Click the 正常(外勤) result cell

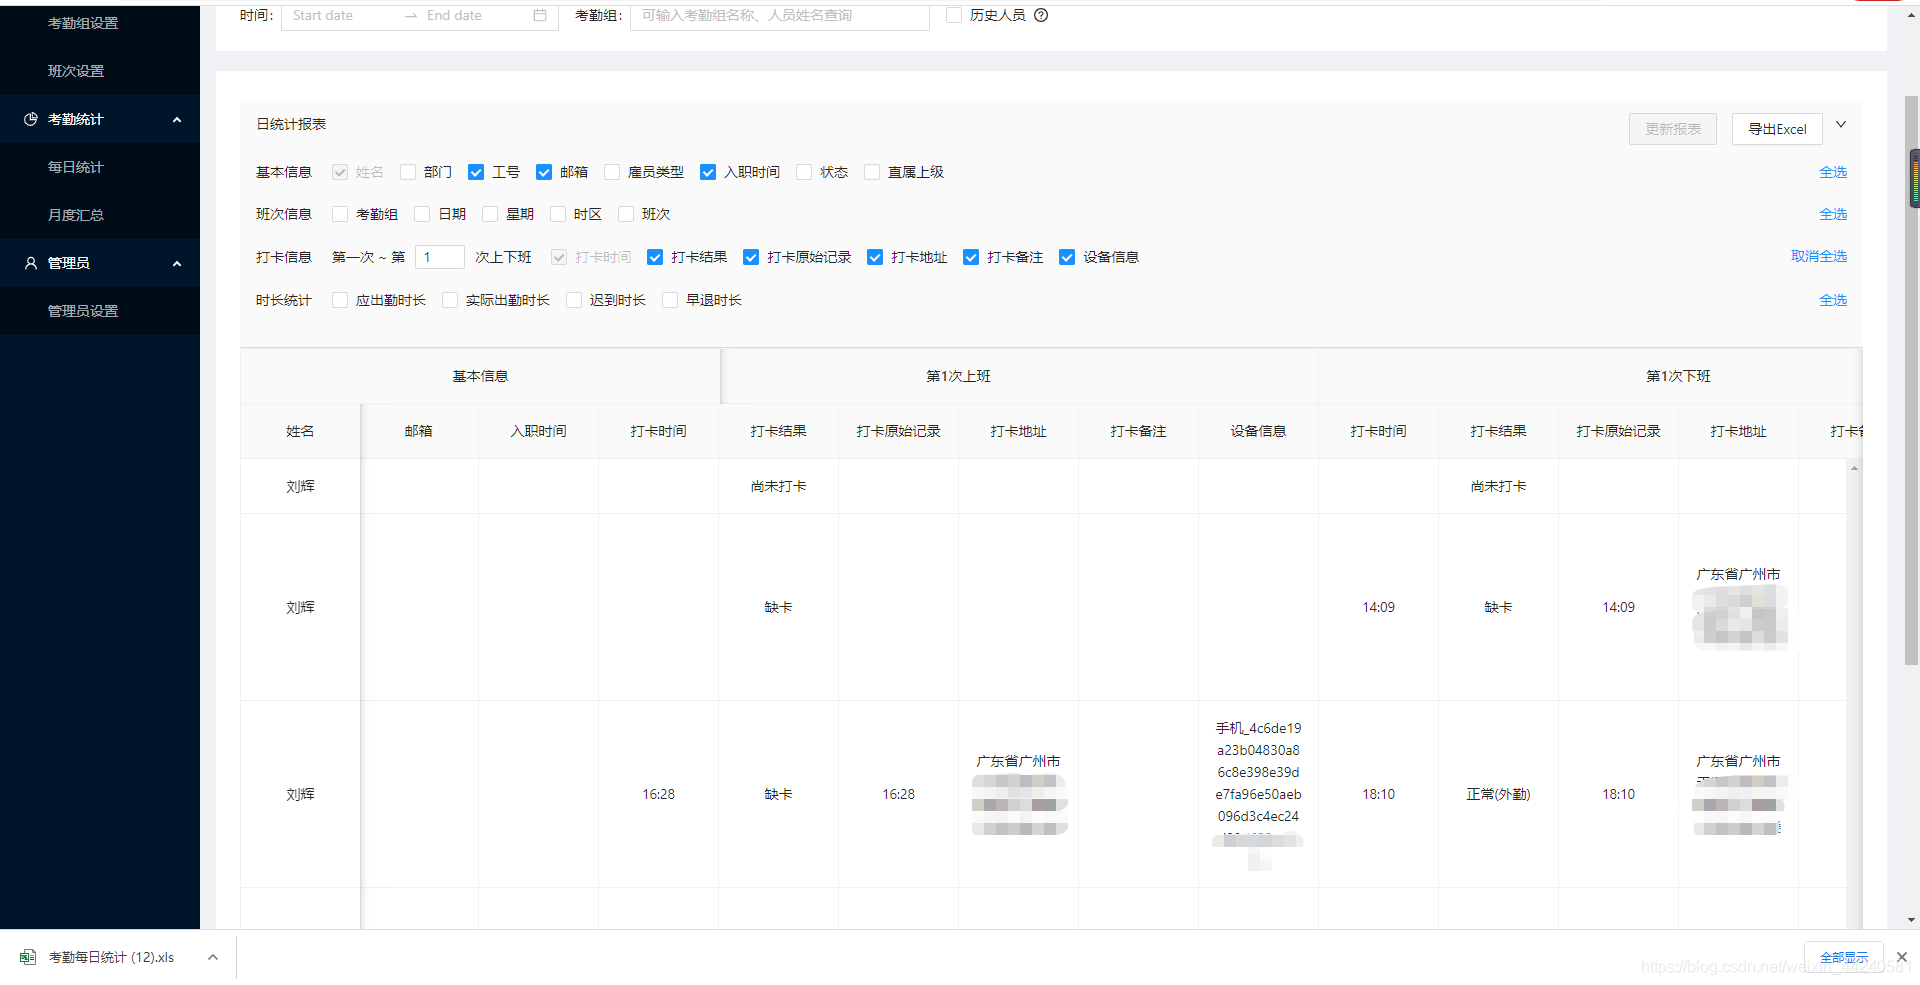coord(1498,794)
